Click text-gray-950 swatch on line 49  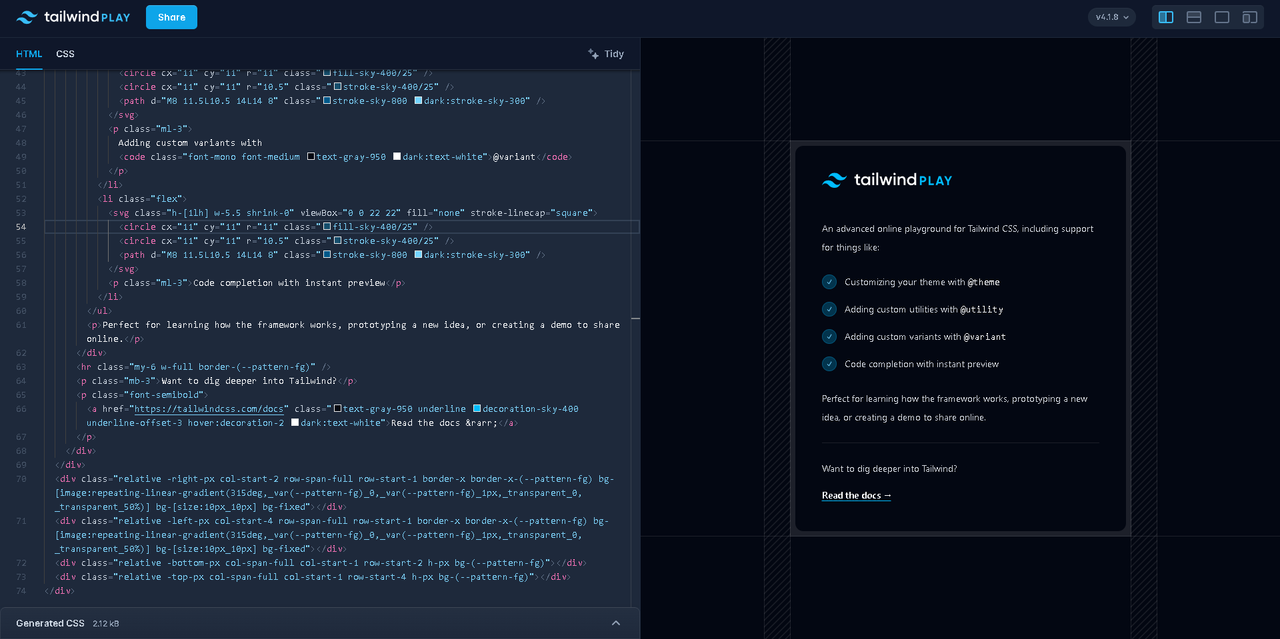click(x=311, y=157)
